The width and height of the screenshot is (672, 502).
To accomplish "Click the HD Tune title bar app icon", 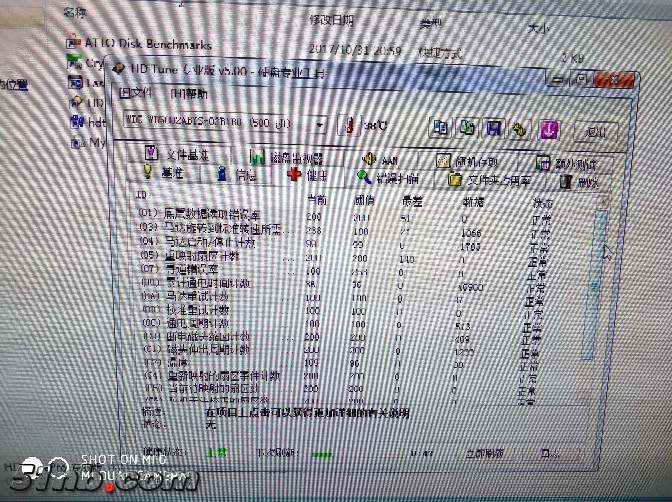I will [119, 68].
